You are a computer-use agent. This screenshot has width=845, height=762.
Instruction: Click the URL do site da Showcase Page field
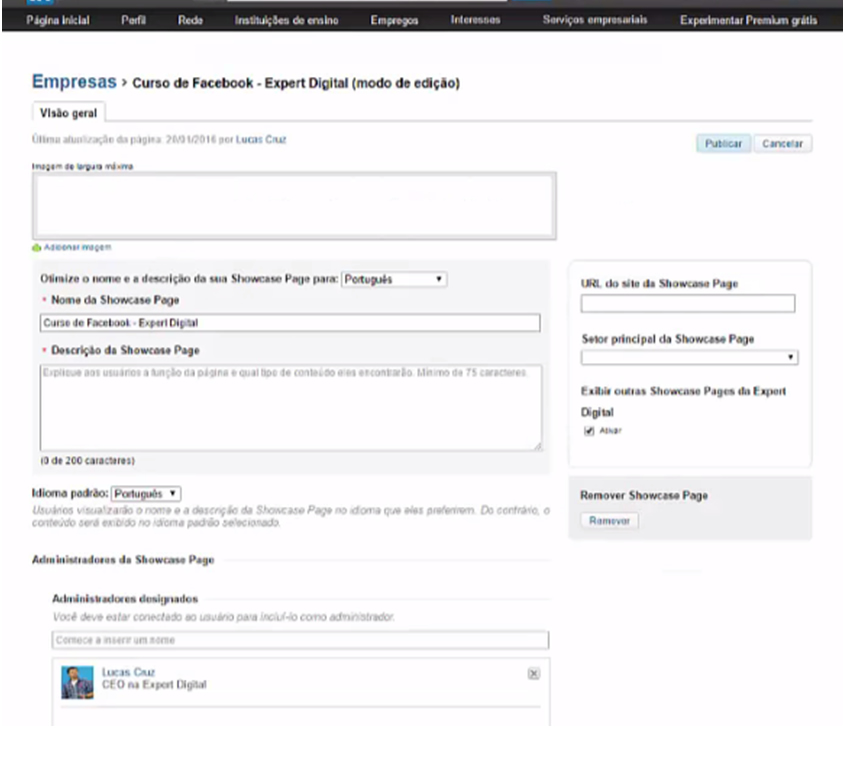point(688,303)
